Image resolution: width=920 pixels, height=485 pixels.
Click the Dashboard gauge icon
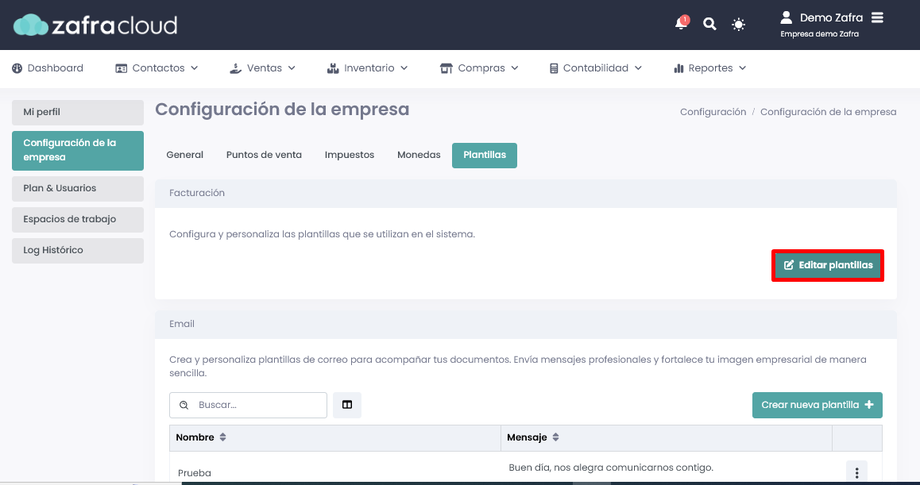(x=17, y=68)
